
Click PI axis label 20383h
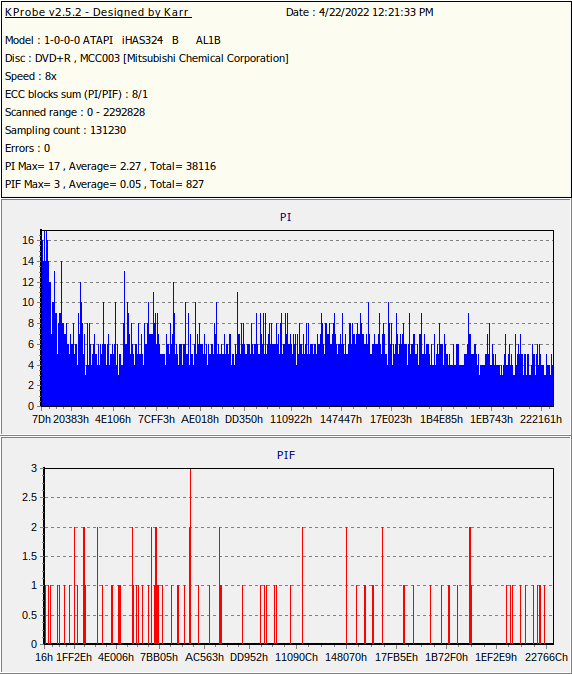tap(71, 419)
